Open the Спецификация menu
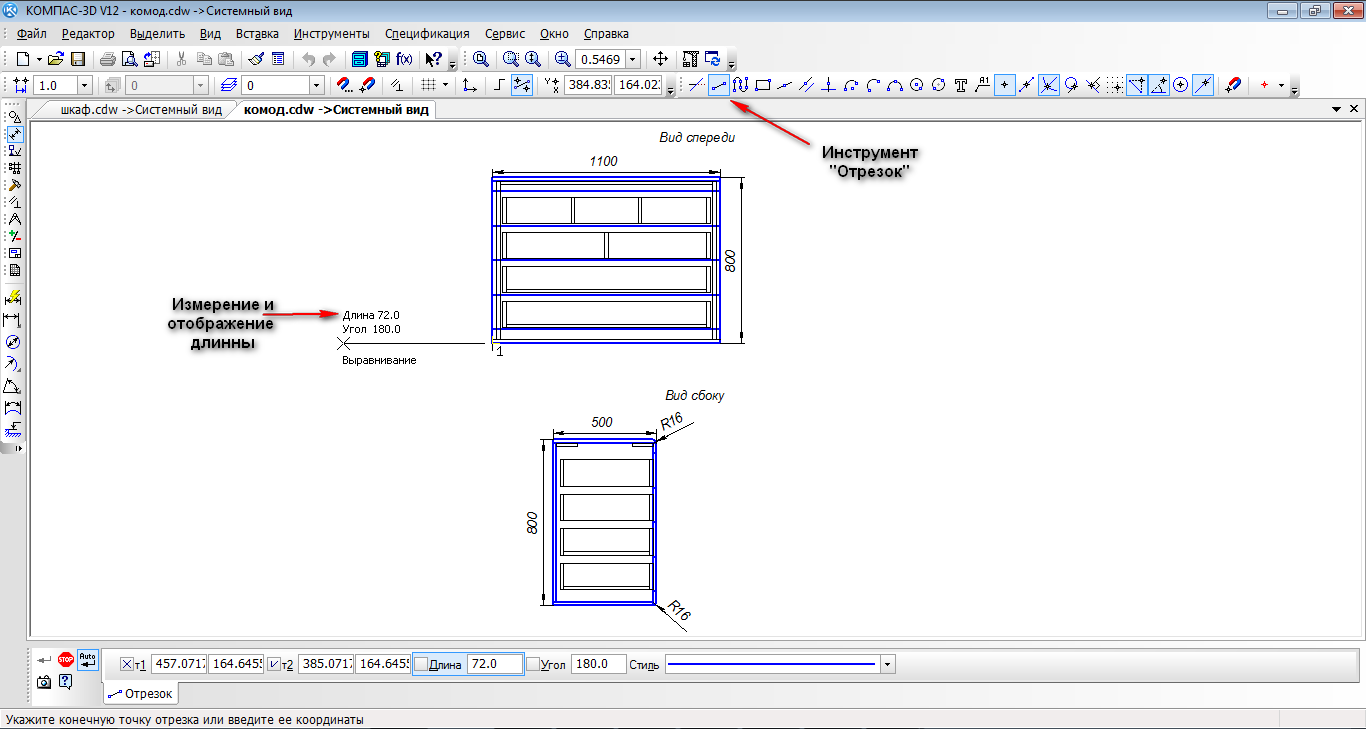Screen dimensions: 1366x729 pos(427,33)
